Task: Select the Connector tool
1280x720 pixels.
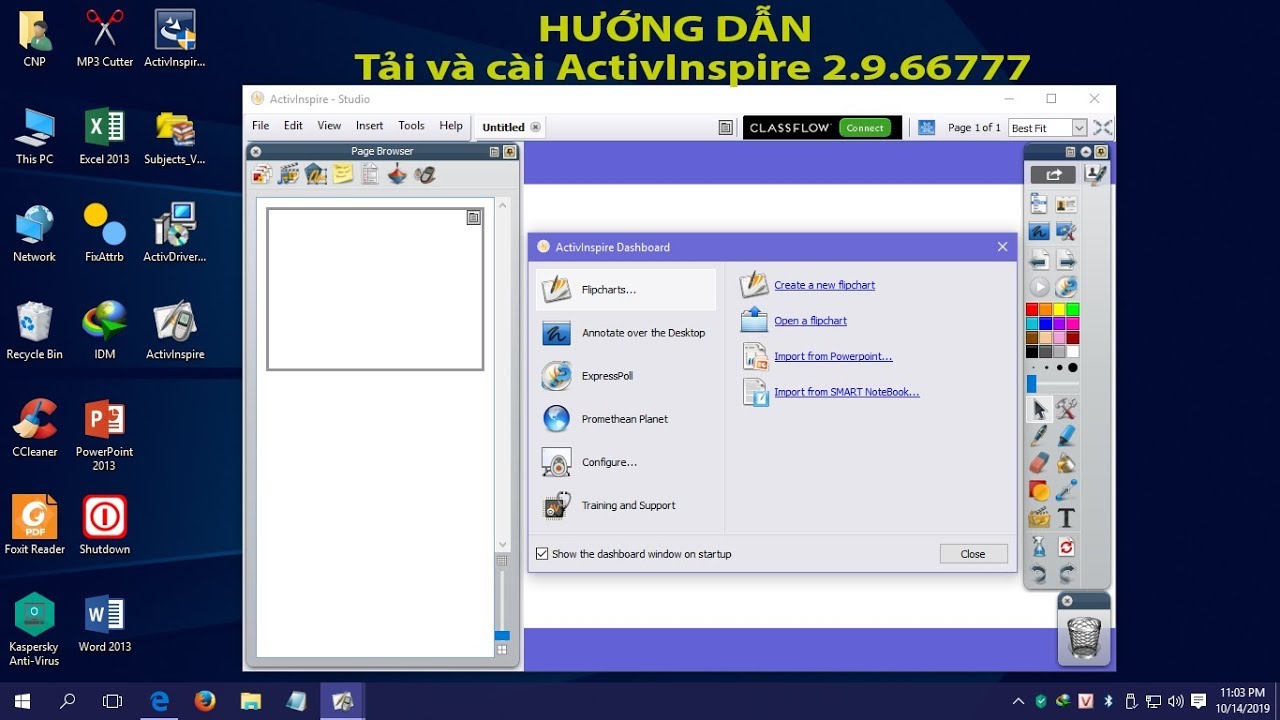Action: pos(1067,490)
